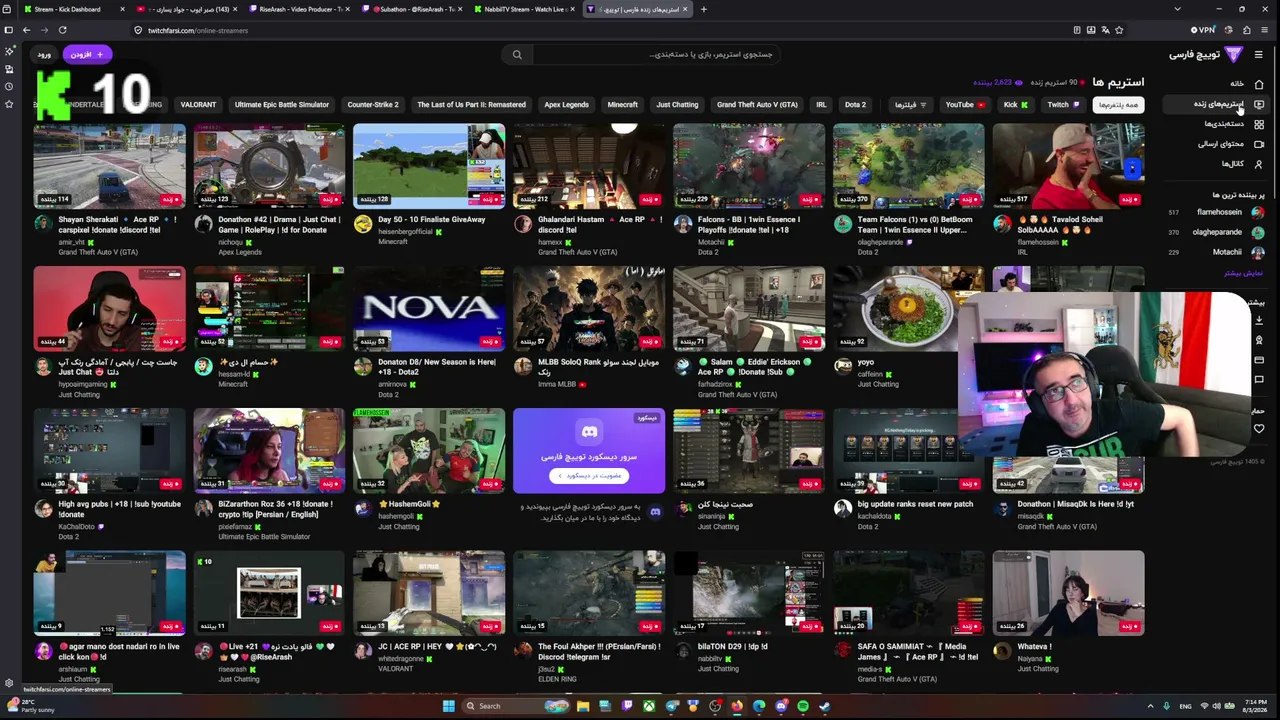Click the heisenbergofficial channel name

click(405, 232)
